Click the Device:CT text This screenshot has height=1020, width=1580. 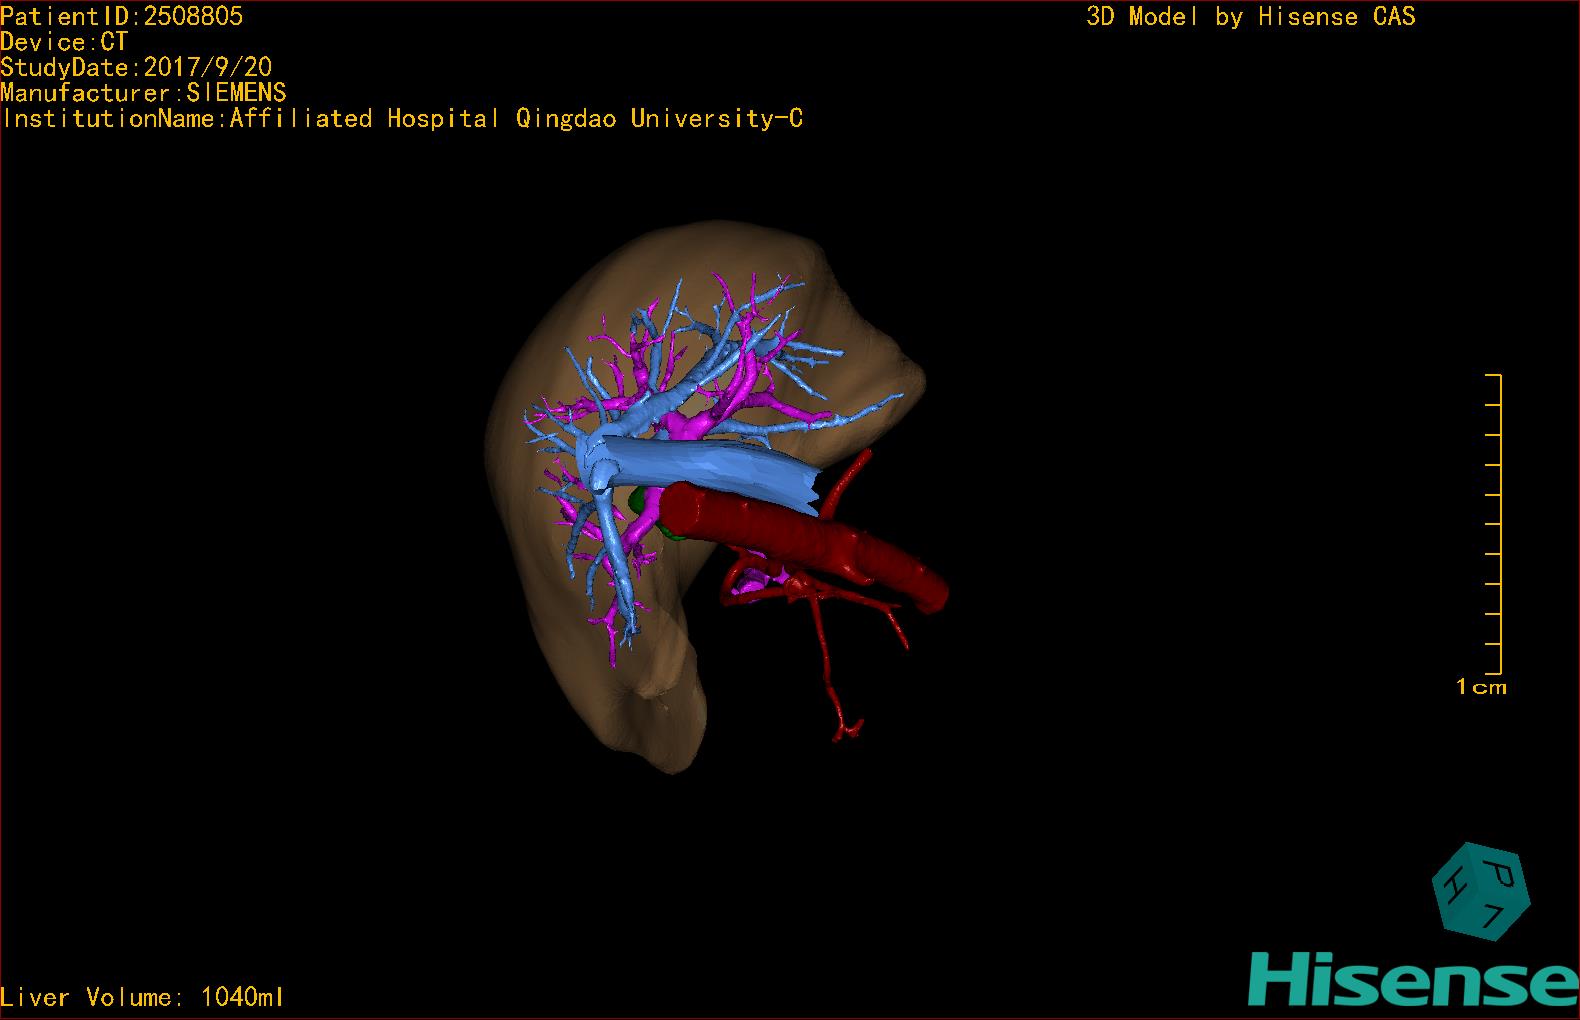pos(64,42)
